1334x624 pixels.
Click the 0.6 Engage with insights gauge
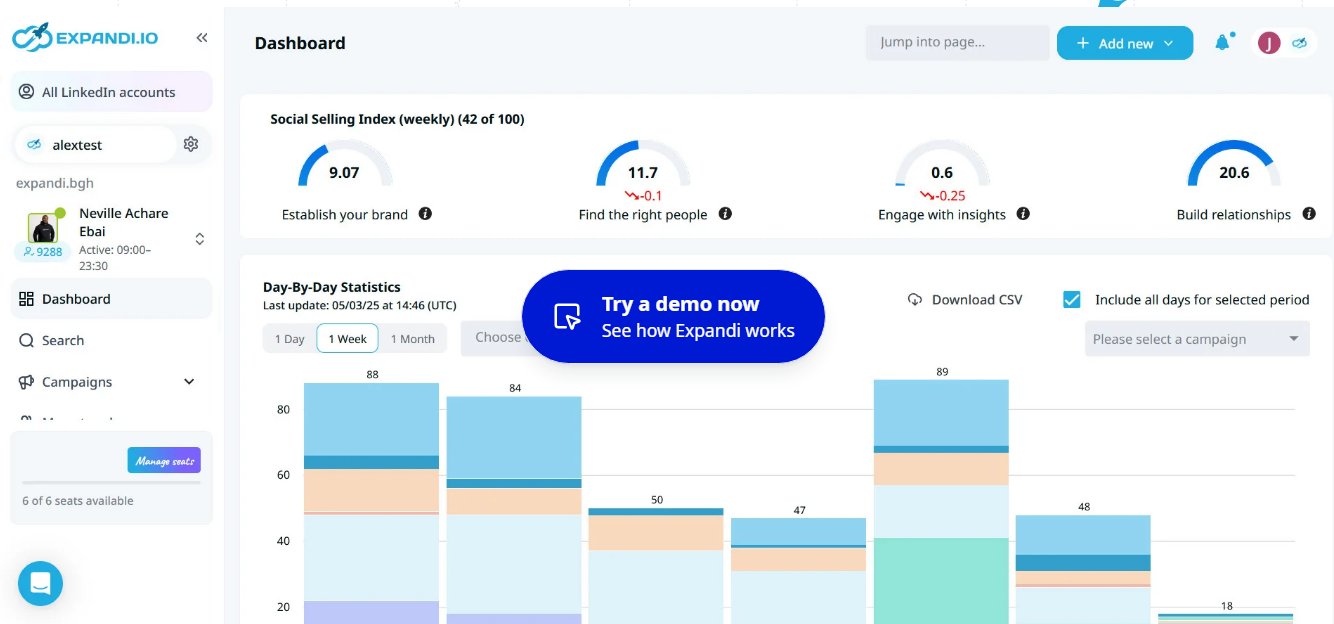tap(942, 164)
